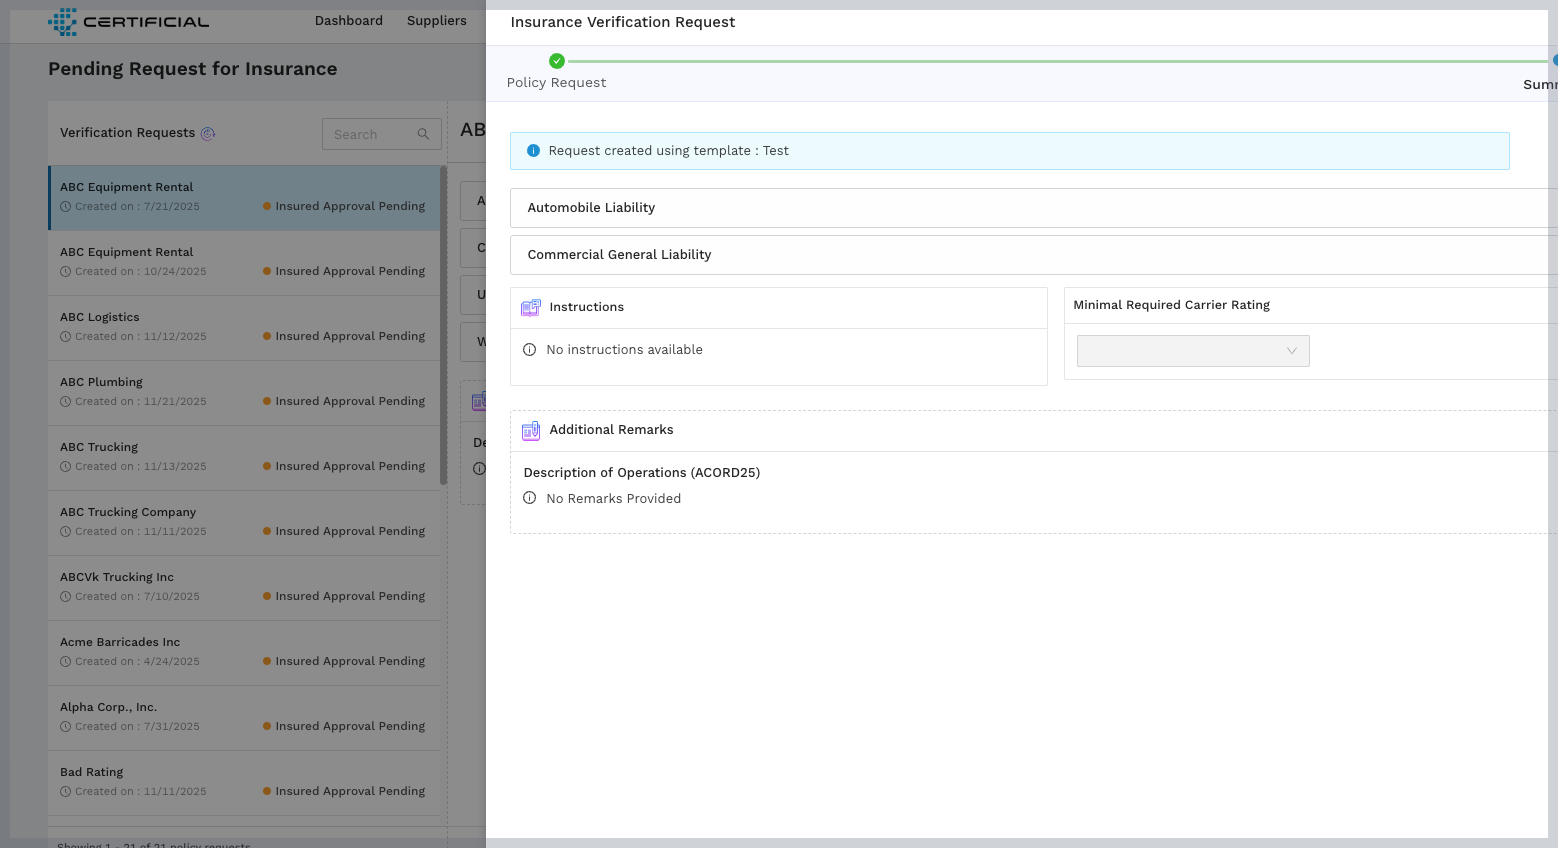Click the blue info icon in template banner
1558x848 pixels.
pyautogui.click(x=533, y=151)
